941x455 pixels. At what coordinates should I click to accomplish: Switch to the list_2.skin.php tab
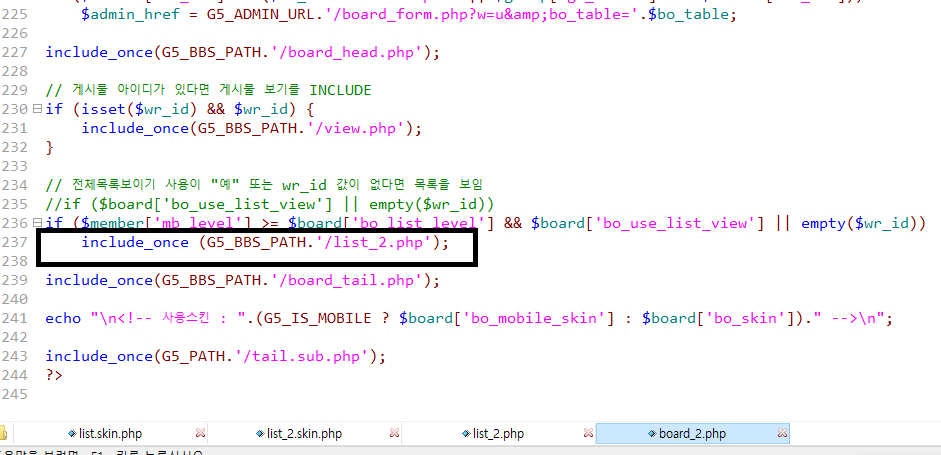304,434
